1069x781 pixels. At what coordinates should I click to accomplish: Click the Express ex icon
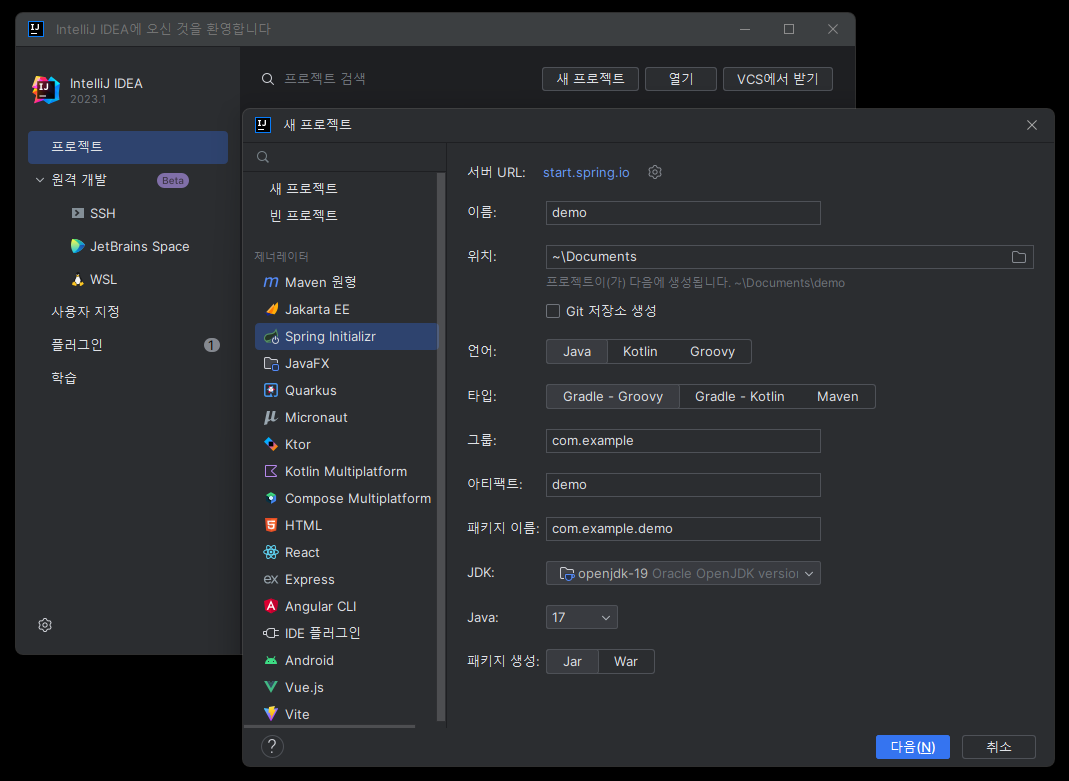tap(271, 579)
